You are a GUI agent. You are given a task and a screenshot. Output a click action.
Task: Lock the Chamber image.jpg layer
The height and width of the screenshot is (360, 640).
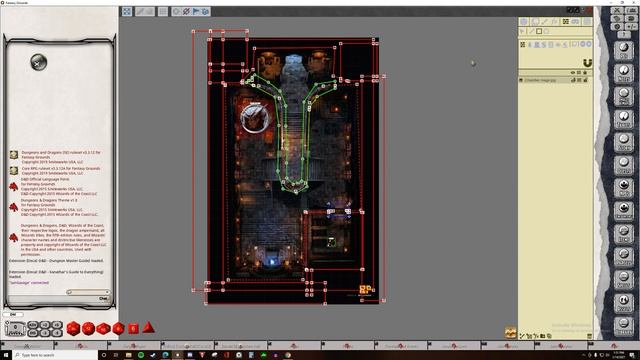[x=586, y=80]
